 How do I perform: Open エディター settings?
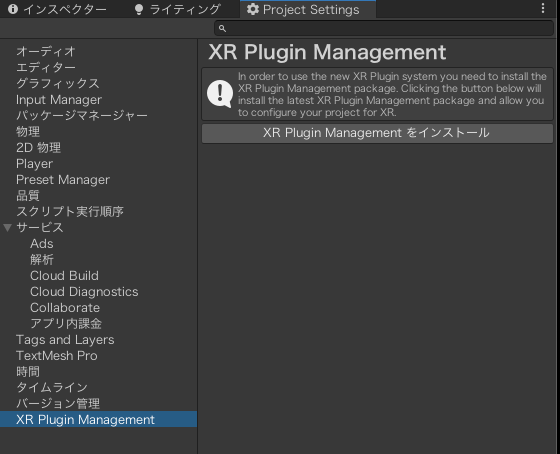tap(46, 67)
